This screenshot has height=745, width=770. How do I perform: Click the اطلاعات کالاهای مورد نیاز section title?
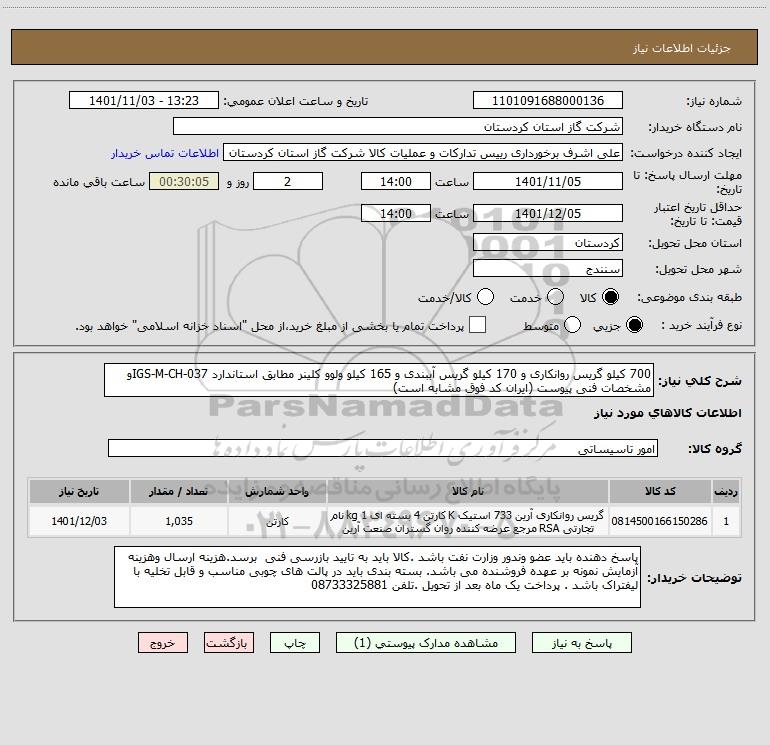667,413
